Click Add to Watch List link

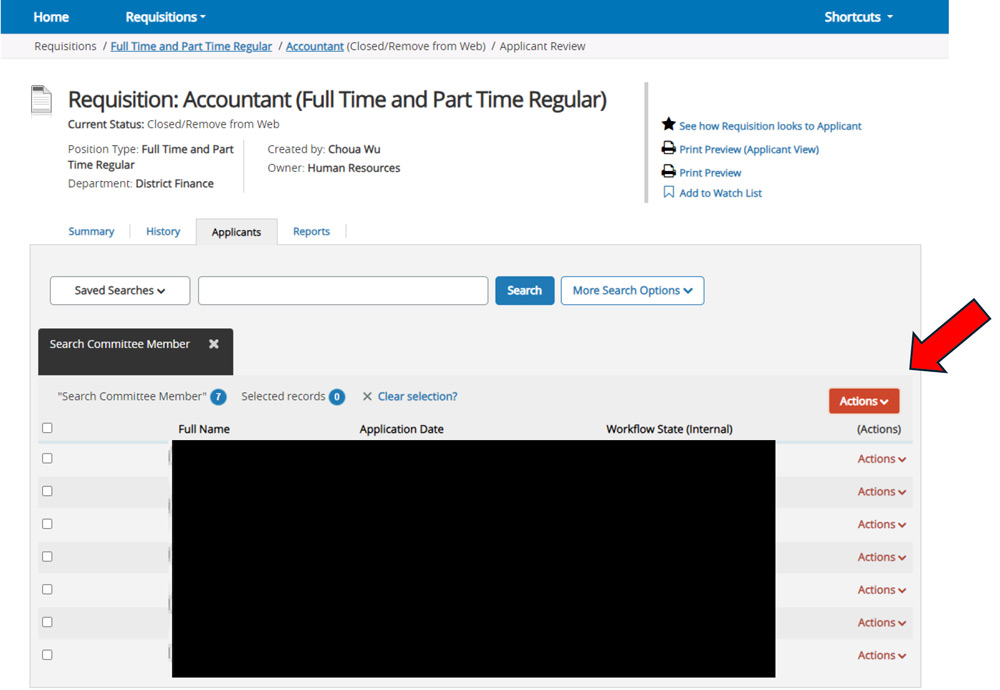pyautogui.click(x=720, y=193)
